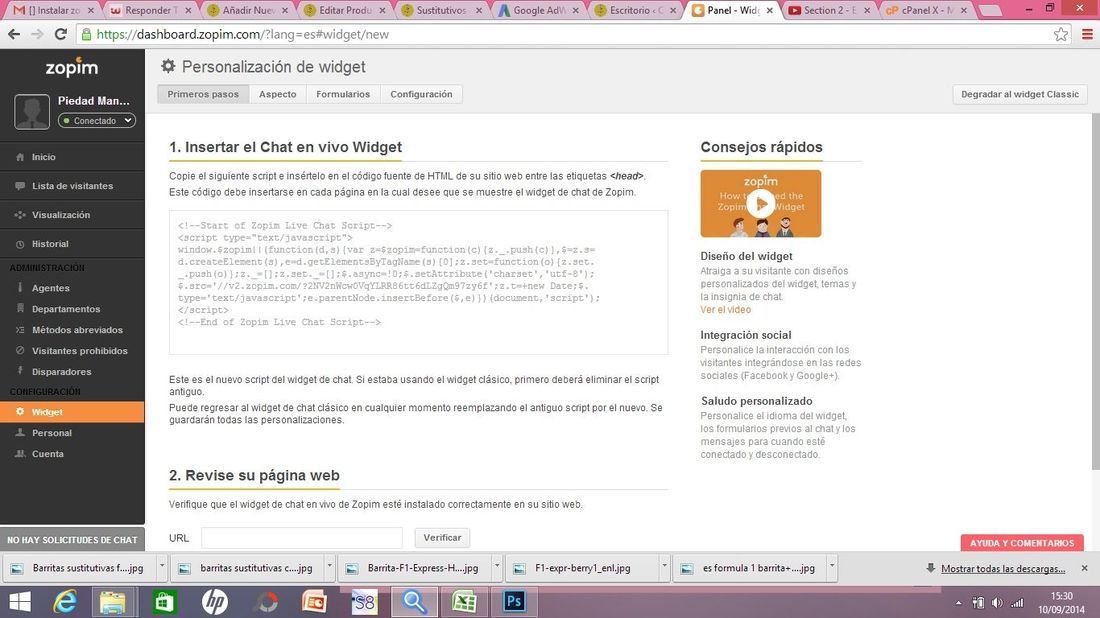Click the browser back arrow
The height and width of the screenshot is (618, 1100).
14,34
